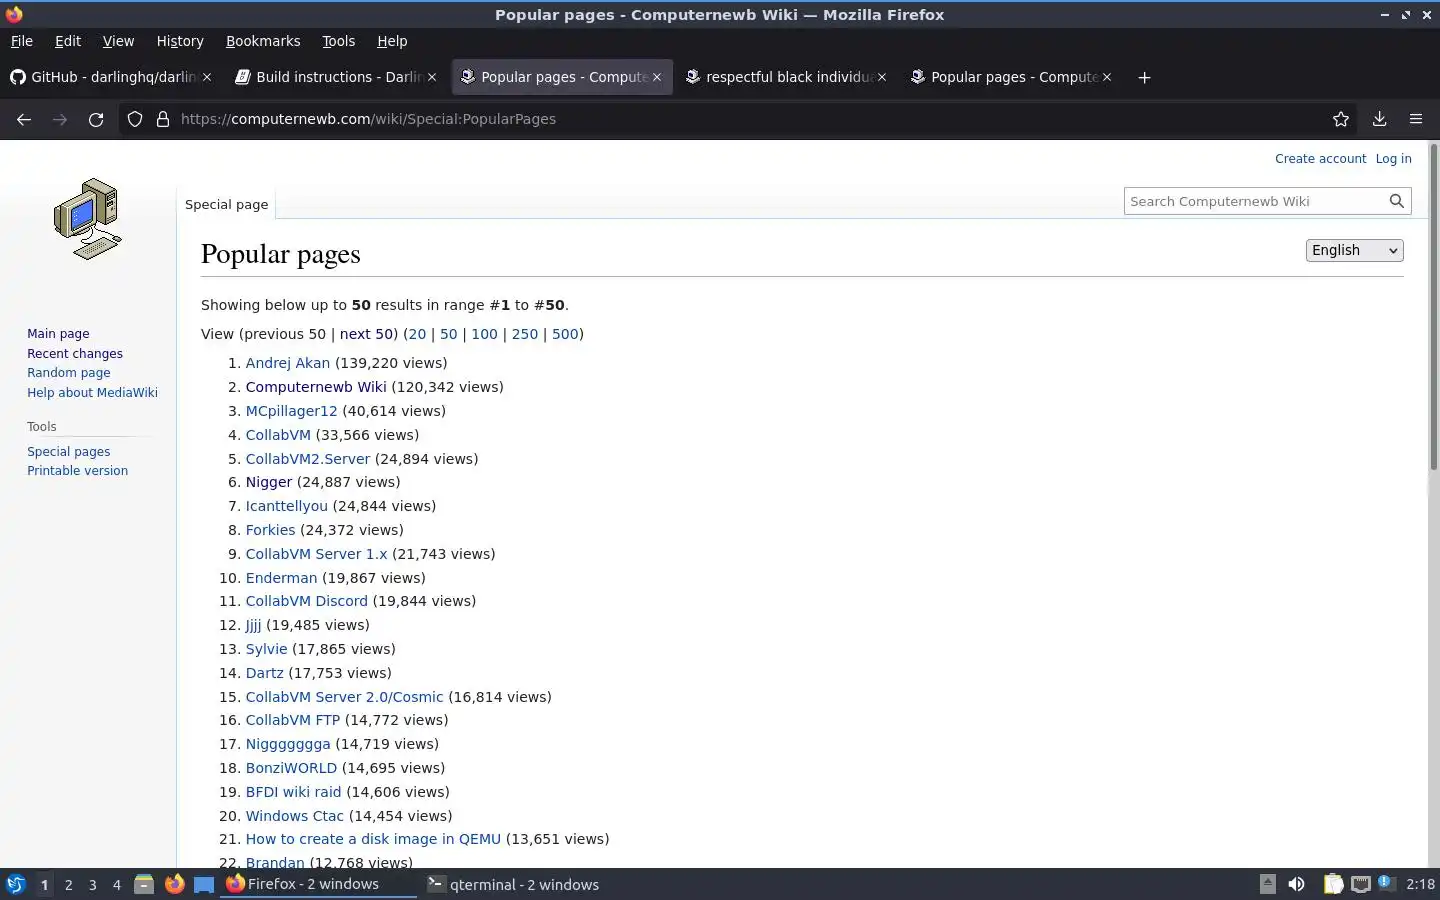This screenshot has width=1440, height=900.
Task: Open the Andrej Akan page link
Action: 288,363
